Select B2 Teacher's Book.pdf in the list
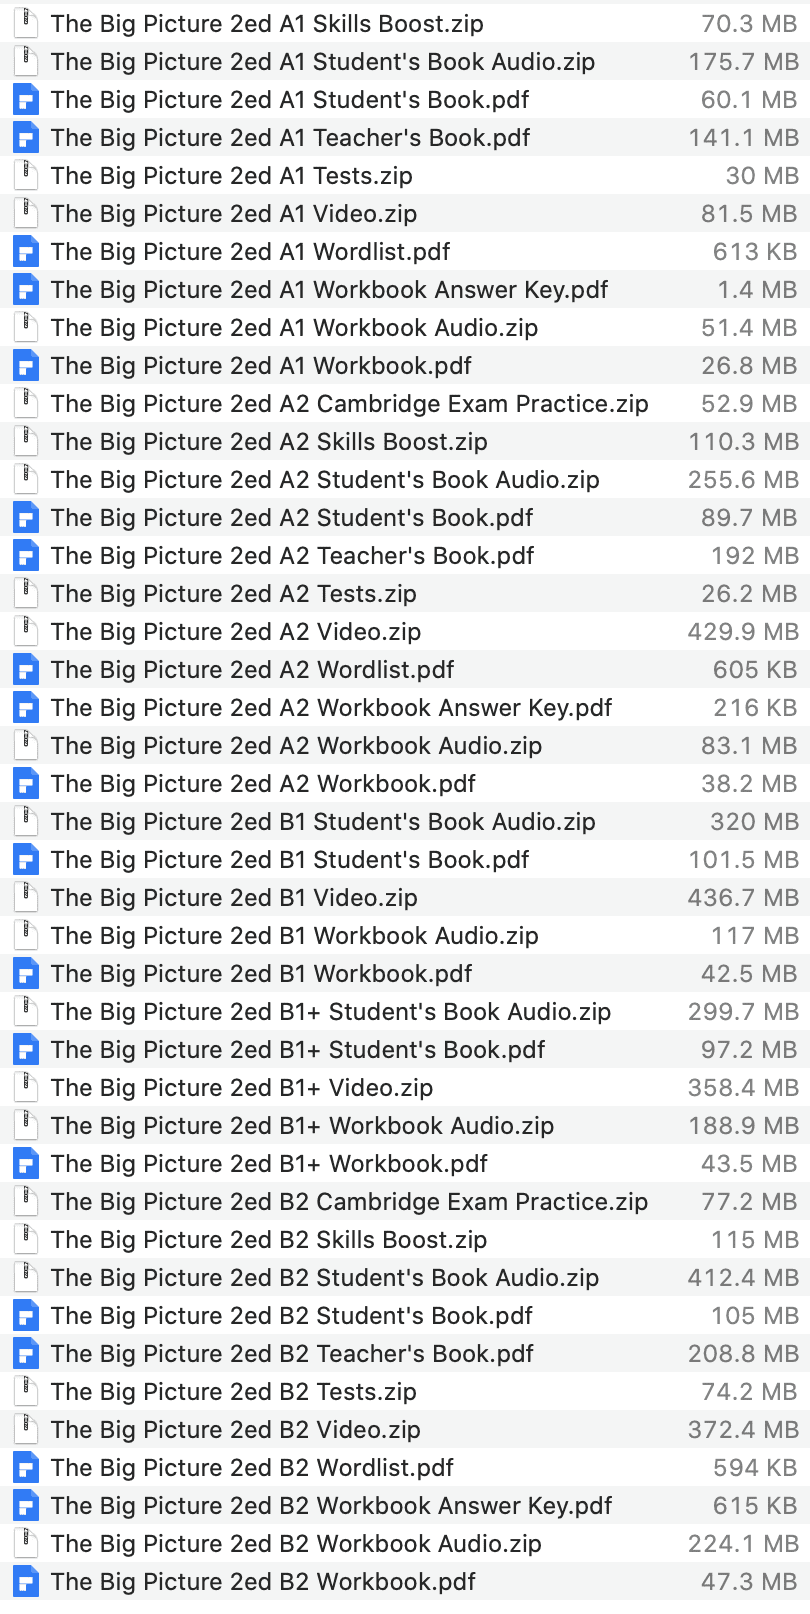The height and width of the screenshot is (1614, 810). pos(292,1354)
